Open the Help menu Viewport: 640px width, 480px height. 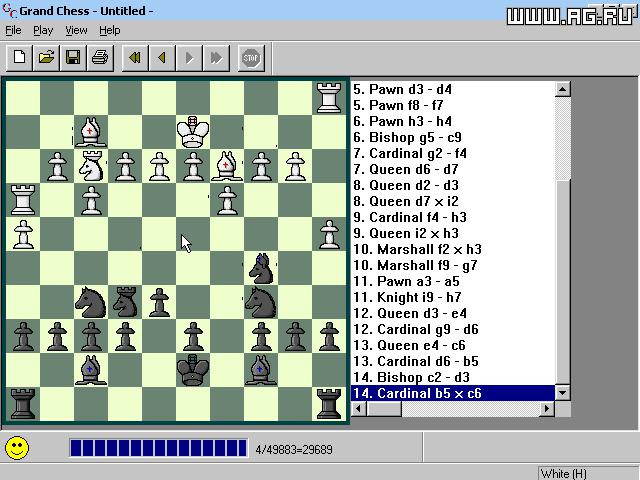click(110, 30)
